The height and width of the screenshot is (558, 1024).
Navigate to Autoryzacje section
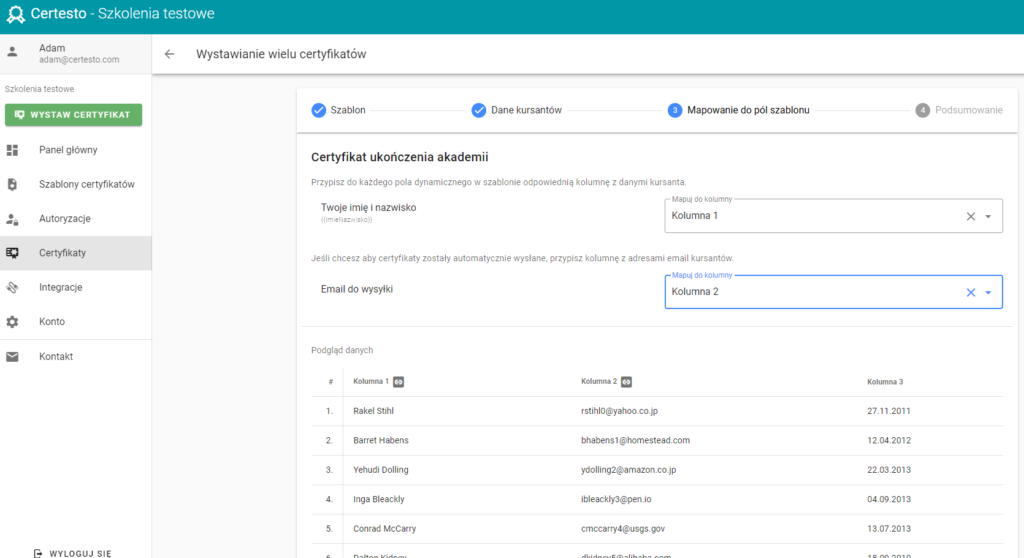(x=76, y=219)
